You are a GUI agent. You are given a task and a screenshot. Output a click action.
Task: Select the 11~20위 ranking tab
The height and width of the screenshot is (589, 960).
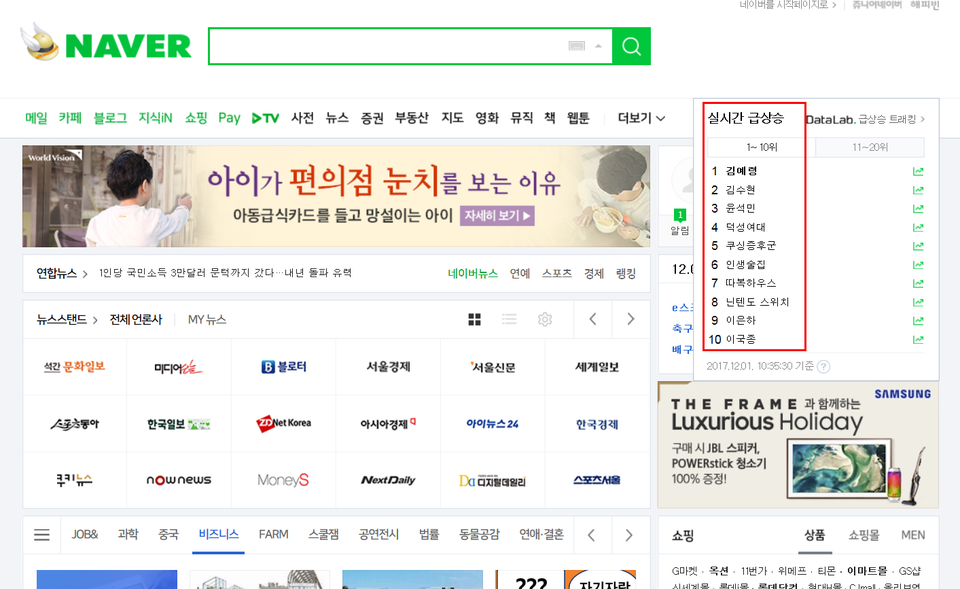pyautogui.click(x=870, y=147)
